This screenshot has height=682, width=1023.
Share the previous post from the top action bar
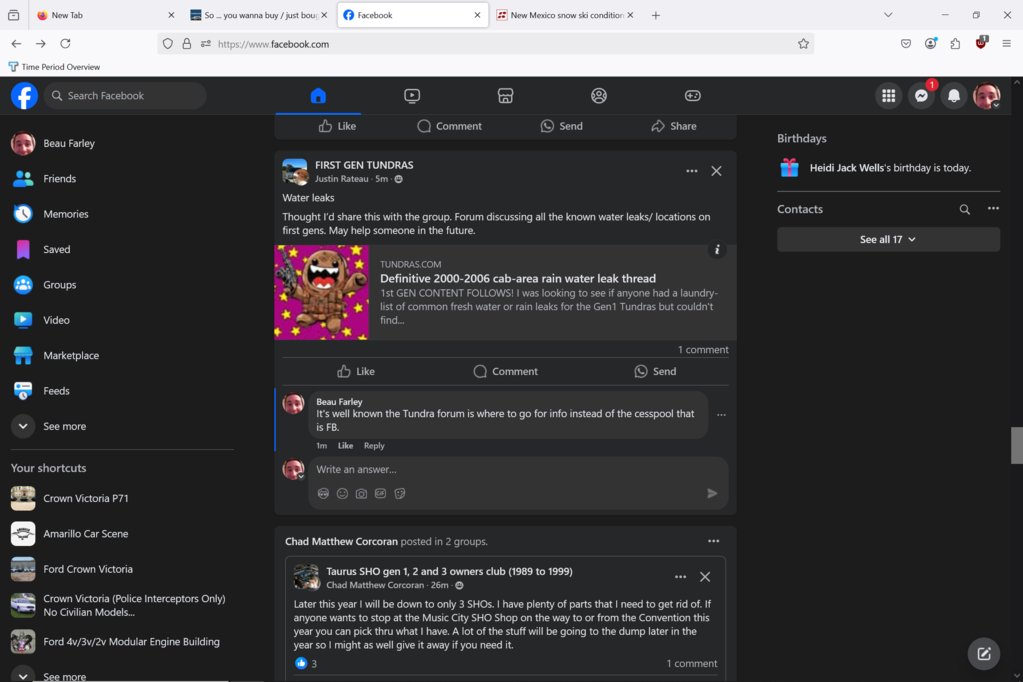674,126
